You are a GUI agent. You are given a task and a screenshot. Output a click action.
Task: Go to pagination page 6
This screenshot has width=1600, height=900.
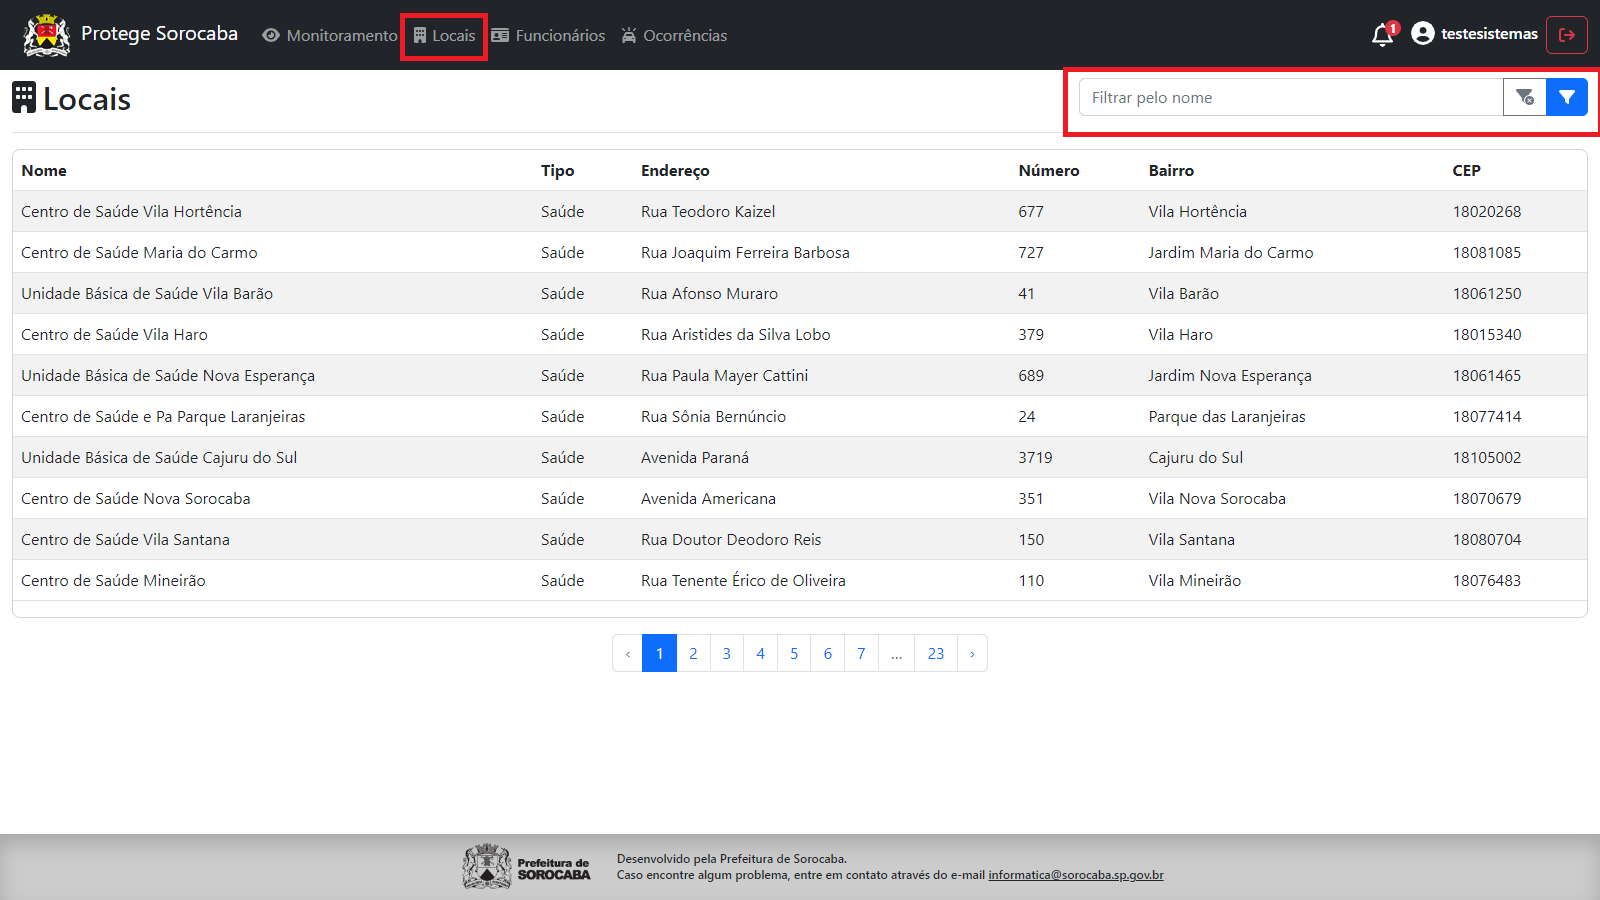[x=828, y=653]
